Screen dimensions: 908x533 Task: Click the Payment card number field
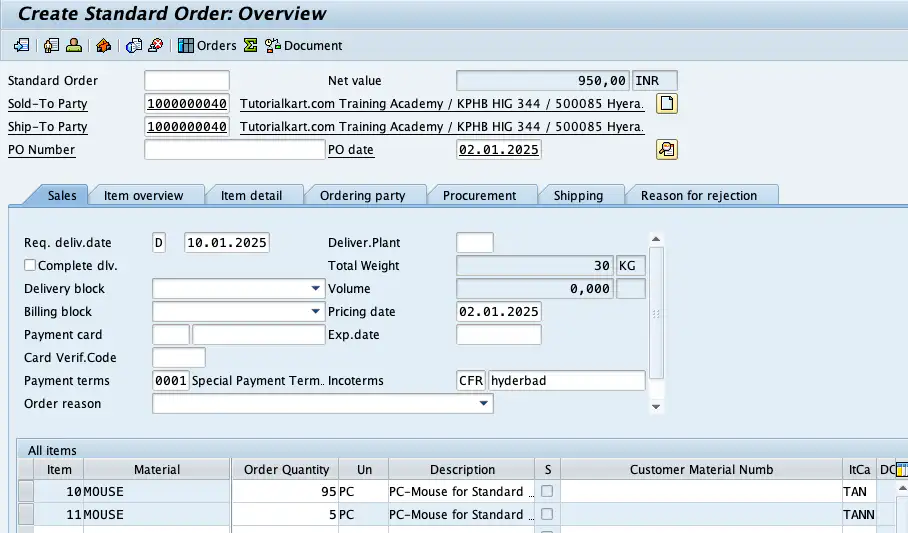point(258,334)
